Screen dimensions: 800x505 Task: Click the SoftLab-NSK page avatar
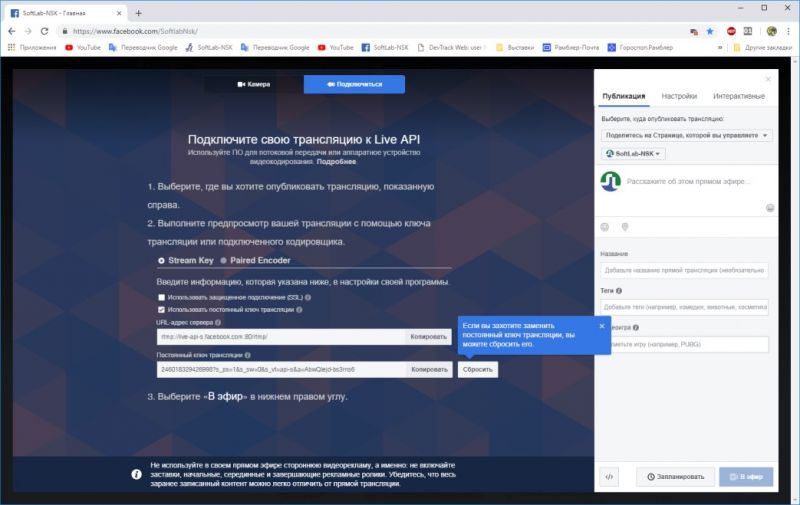point(611,181)
